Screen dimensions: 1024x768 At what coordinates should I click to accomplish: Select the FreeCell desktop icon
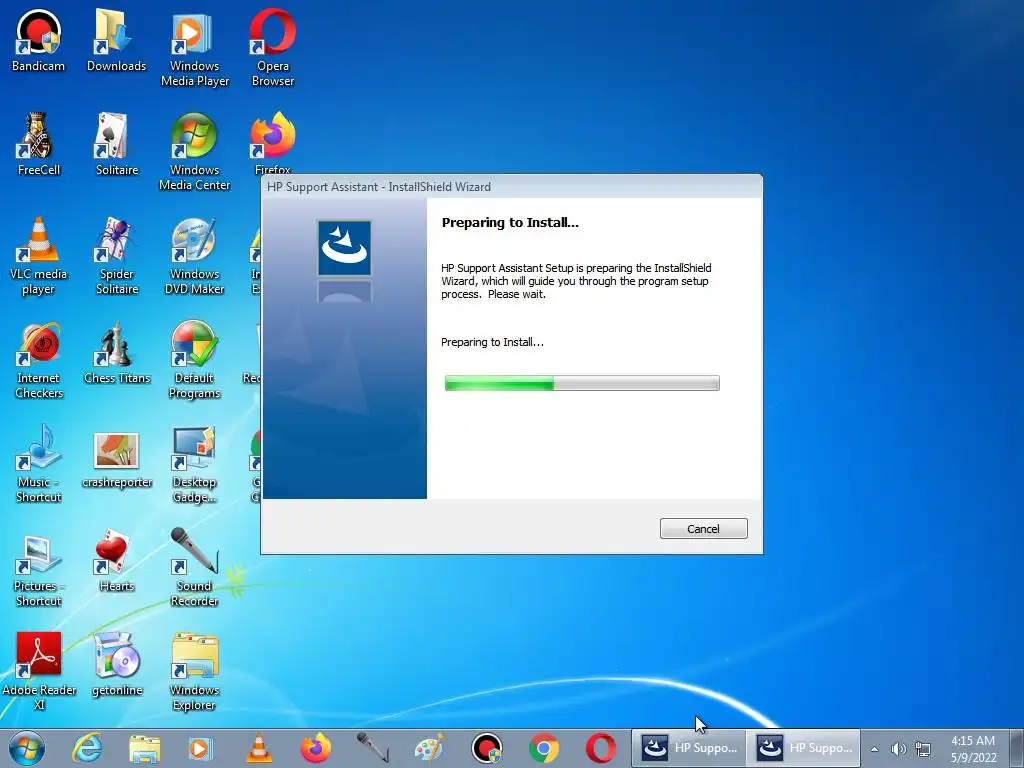38,145
